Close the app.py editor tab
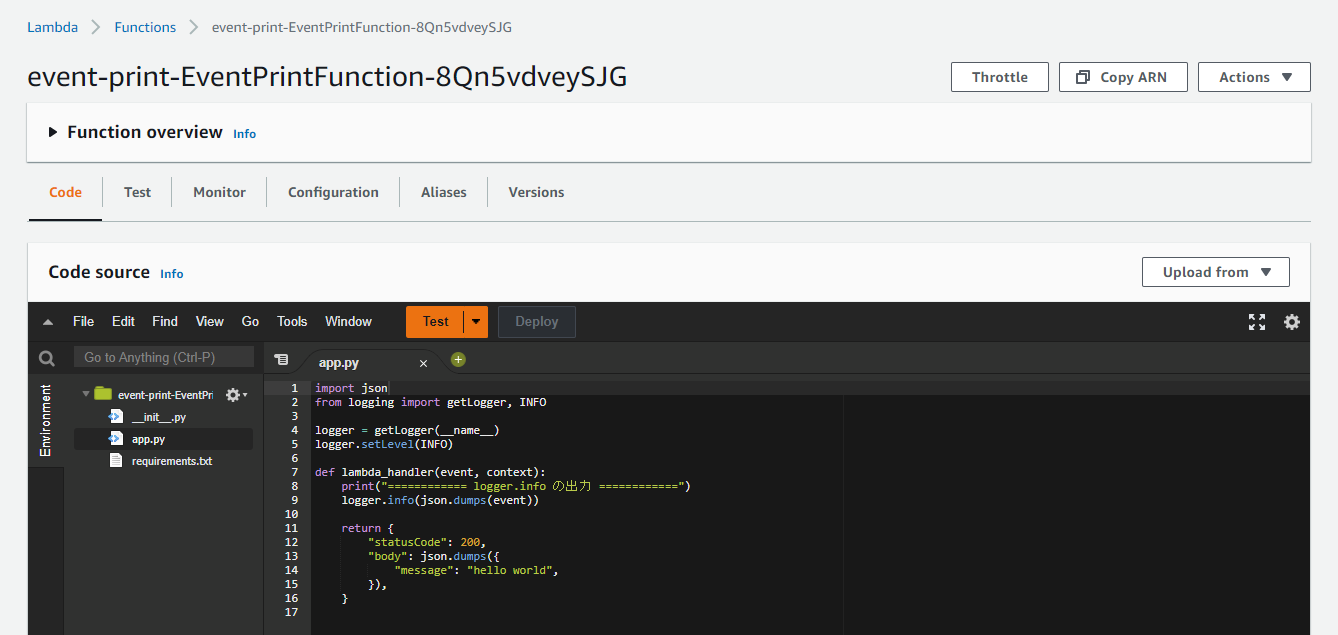 pos(423,364)
